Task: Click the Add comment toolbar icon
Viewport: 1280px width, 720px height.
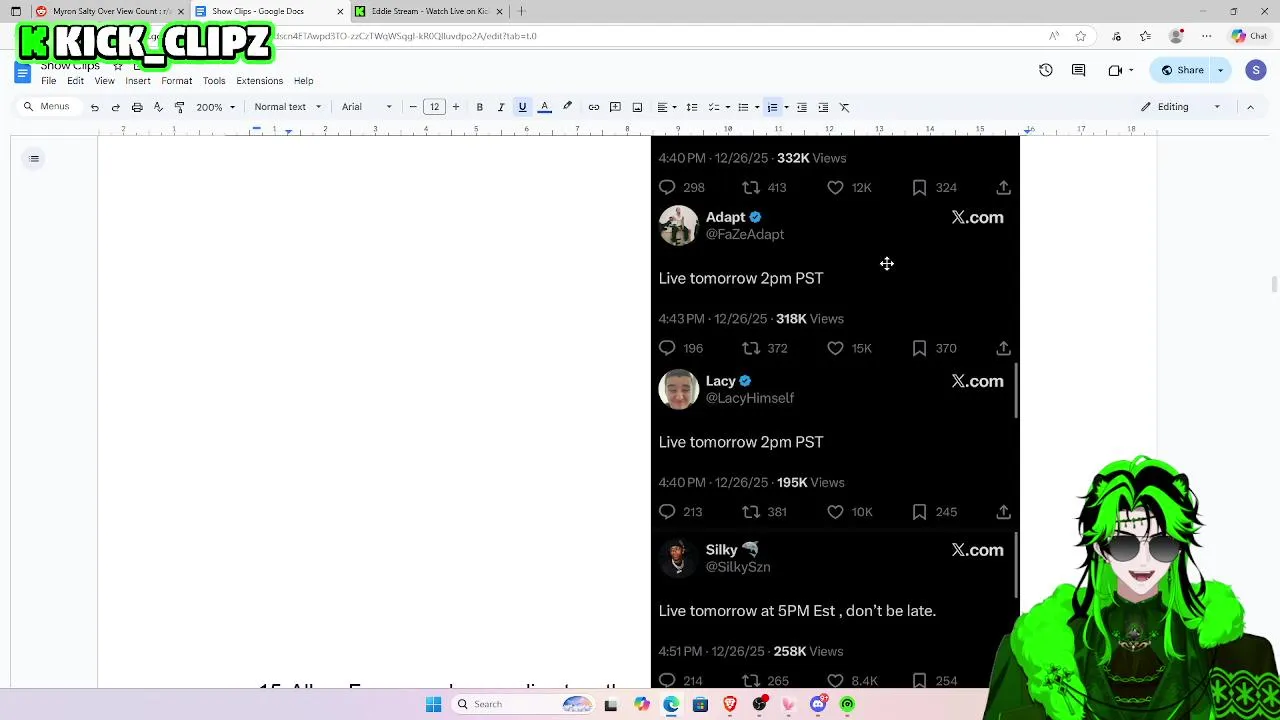Action: pos(615,107)
